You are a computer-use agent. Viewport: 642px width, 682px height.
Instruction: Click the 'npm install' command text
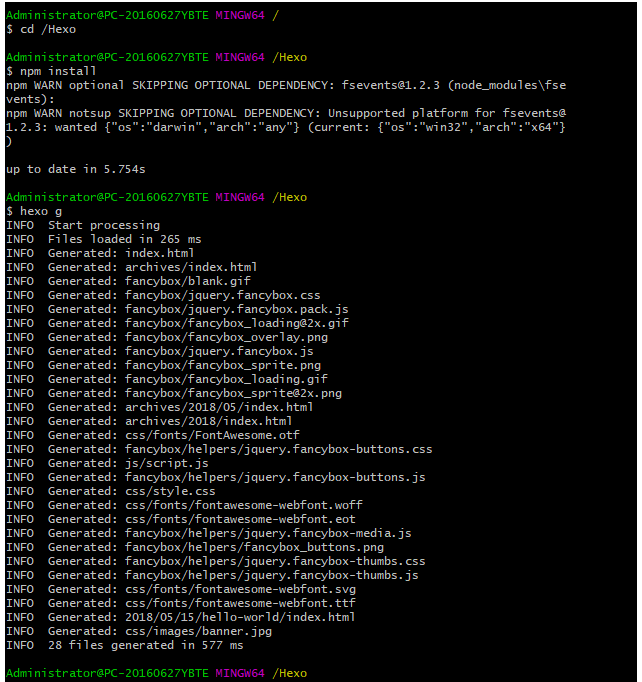(x=58, y=71)
